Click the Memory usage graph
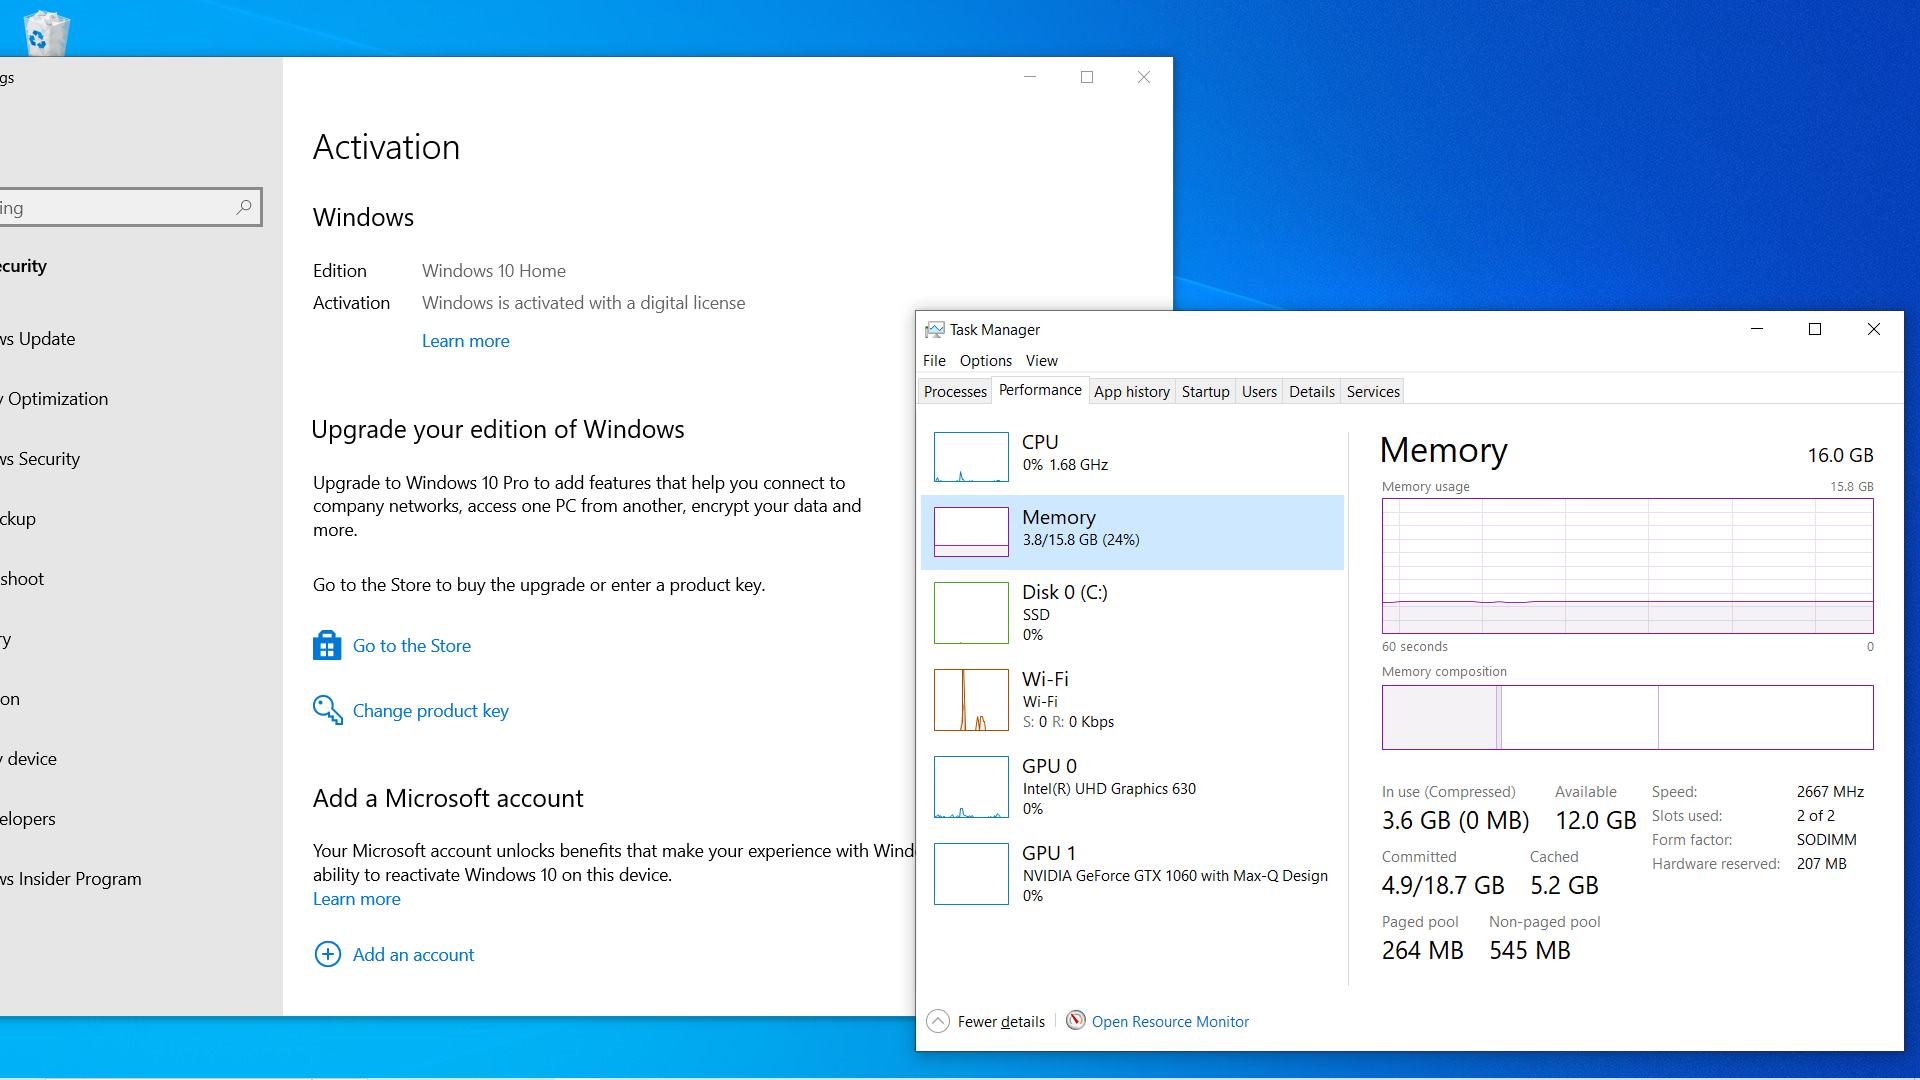 coord(1627,566)
